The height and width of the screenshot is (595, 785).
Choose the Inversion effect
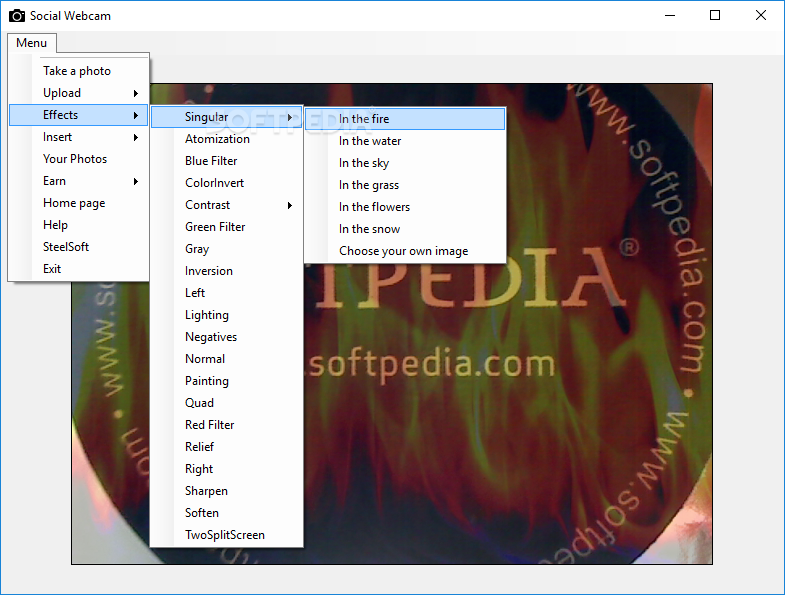pyautogui.click(x=227, y=271)
